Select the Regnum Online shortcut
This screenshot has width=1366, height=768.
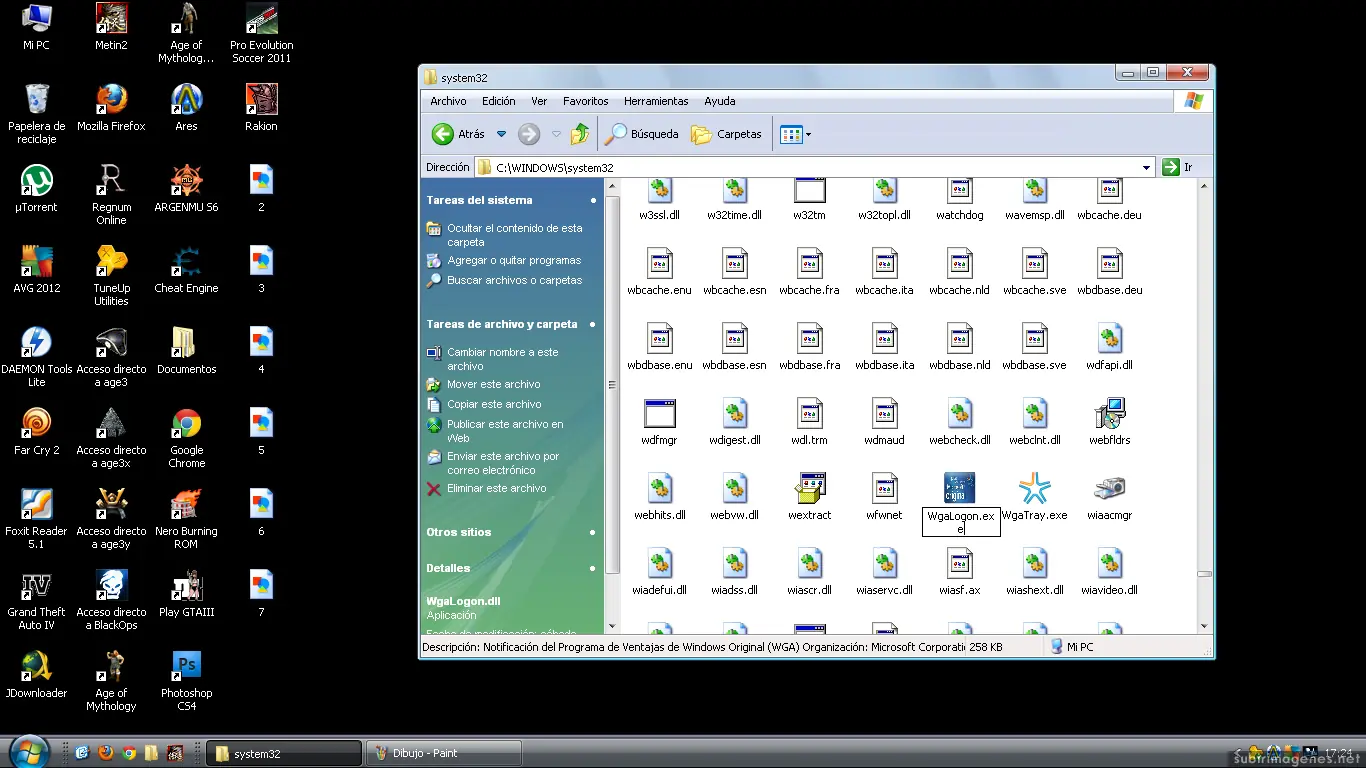pyautogui.click(x=111, y=195)
